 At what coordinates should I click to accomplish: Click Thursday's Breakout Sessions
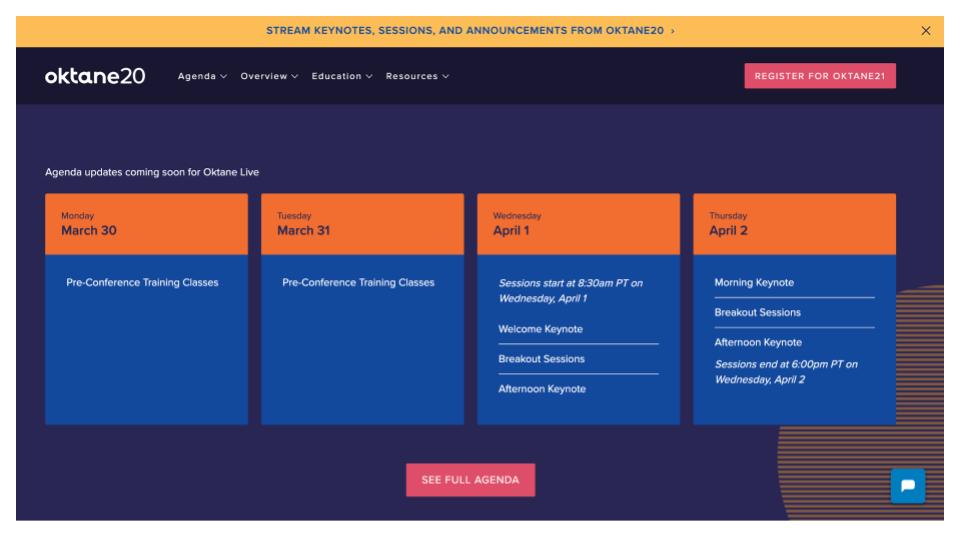pyautogui.click(x=757, y=312)
